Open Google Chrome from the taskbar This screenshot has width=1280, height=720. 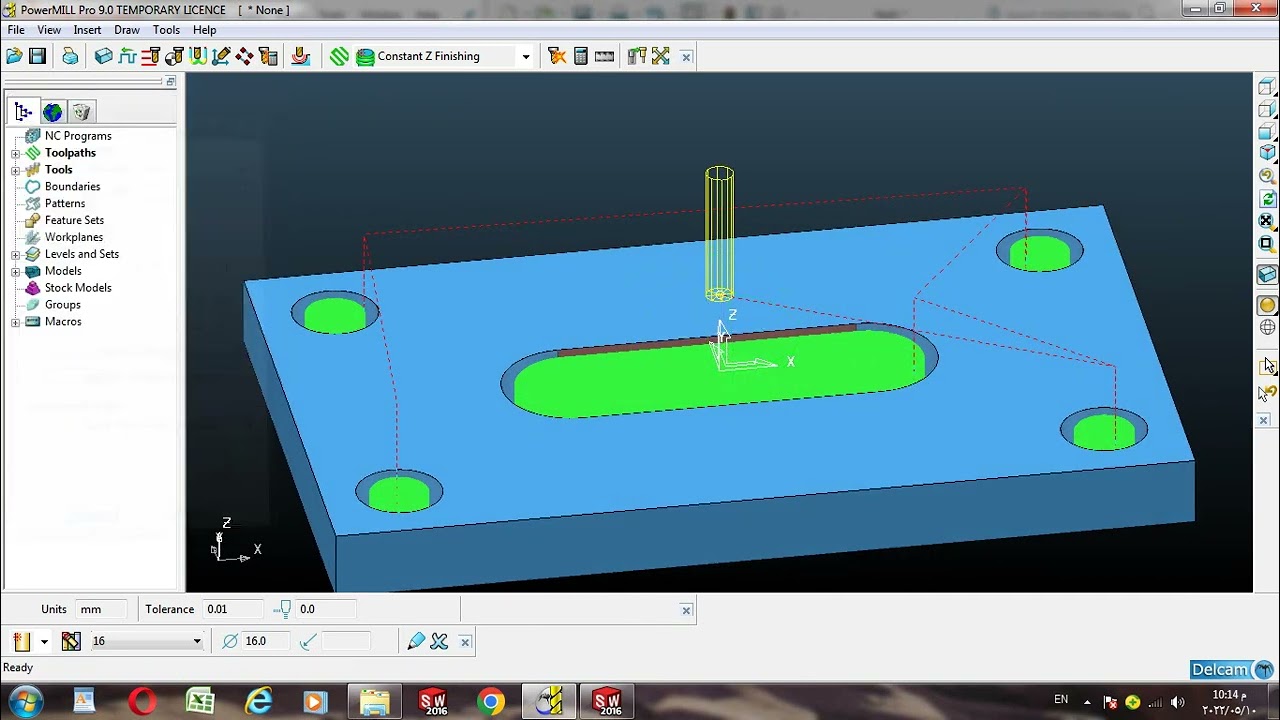click(x=490, y=702)
